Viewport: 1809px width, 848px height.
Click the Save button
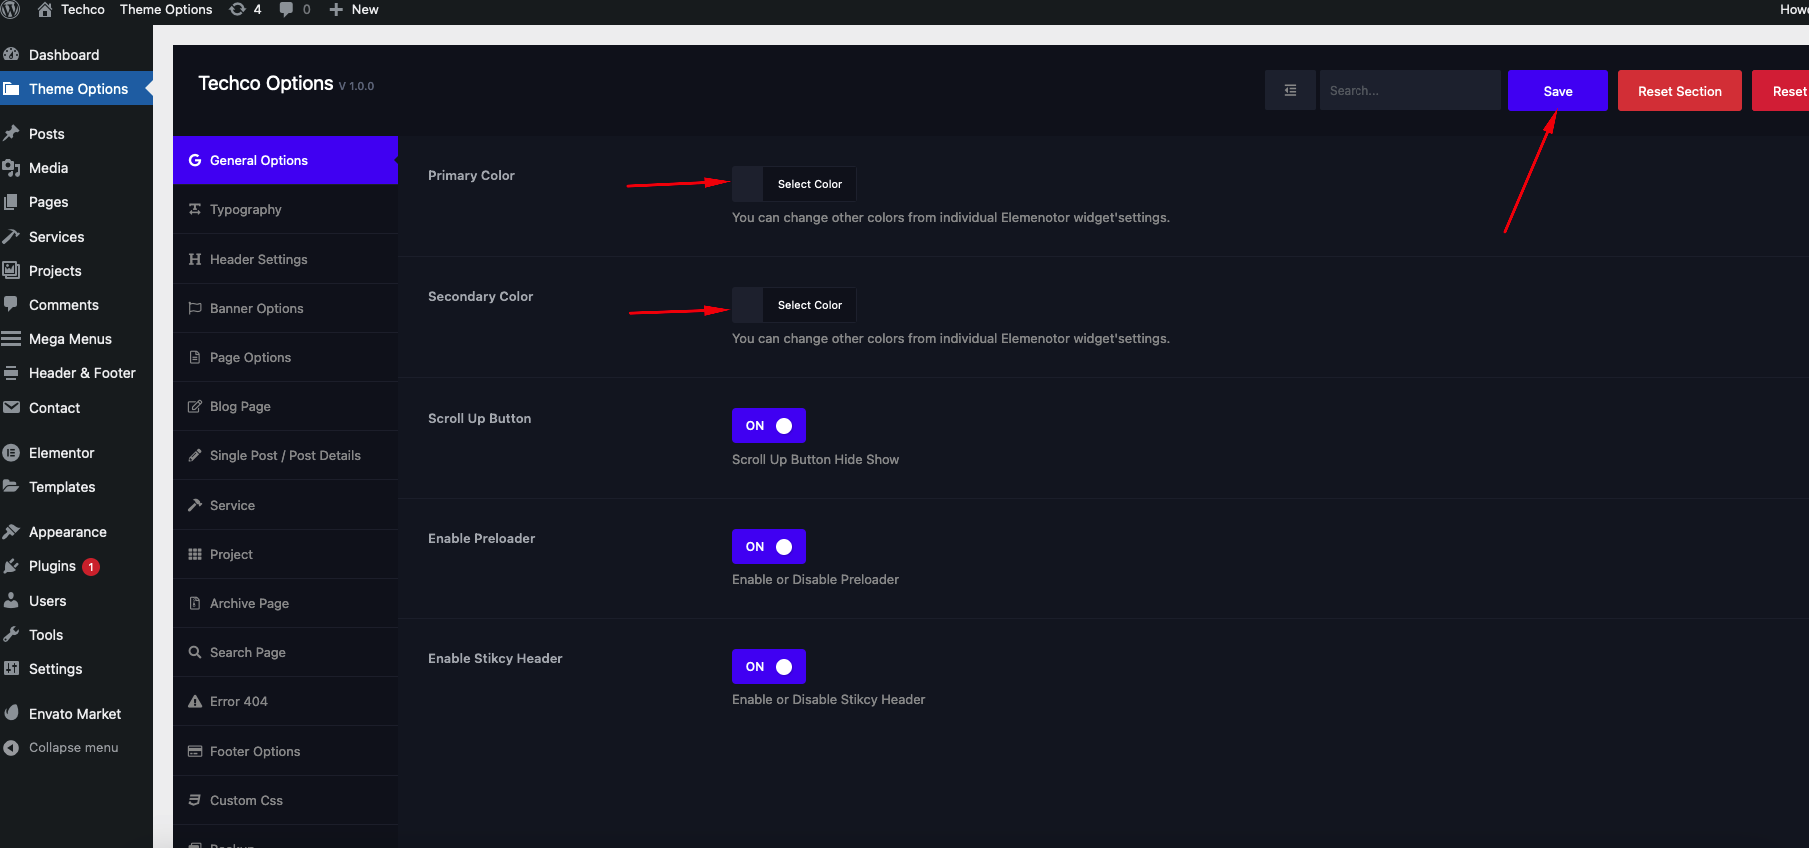1557,91
